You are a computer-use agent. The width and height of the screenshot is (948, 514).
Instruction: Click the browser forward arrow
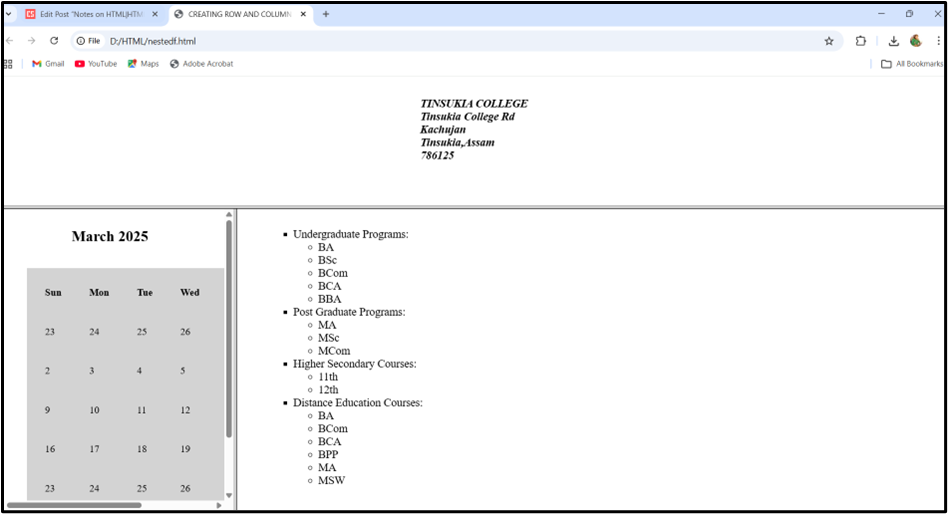(31, 41)
